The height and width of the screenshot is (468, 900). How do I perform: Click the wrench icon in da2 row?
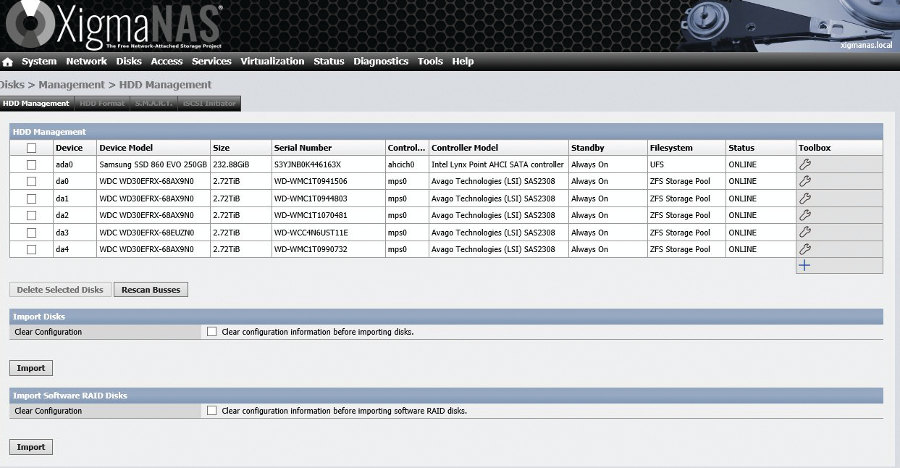(x=805, y=215)
